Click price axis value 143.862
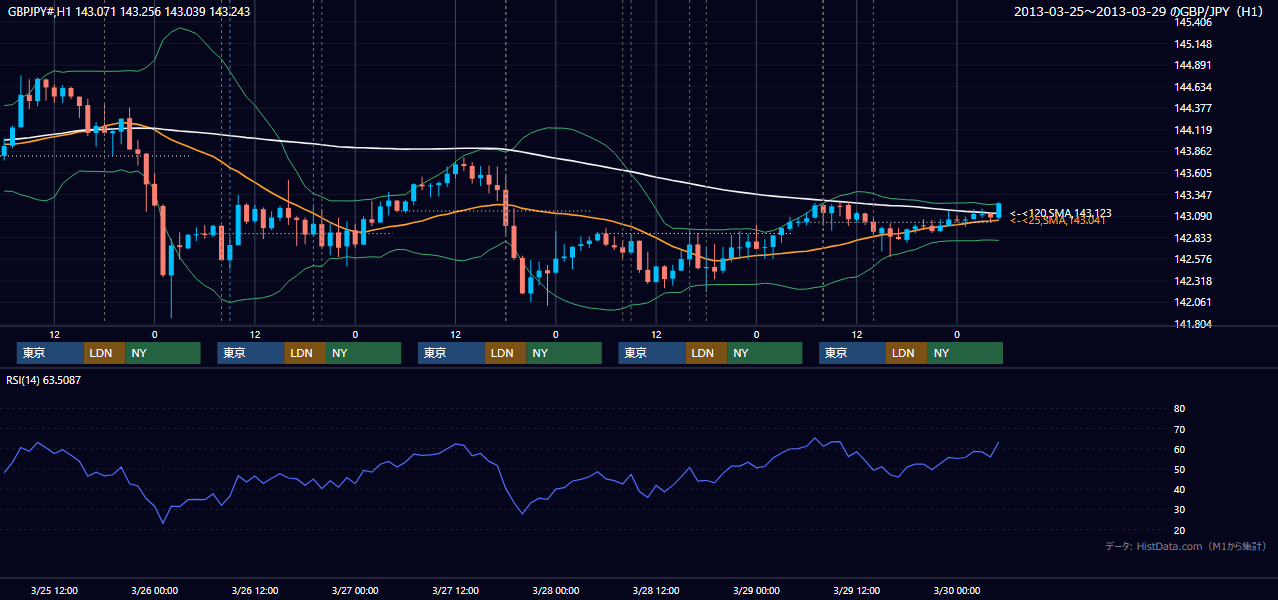 [1193, 152]
